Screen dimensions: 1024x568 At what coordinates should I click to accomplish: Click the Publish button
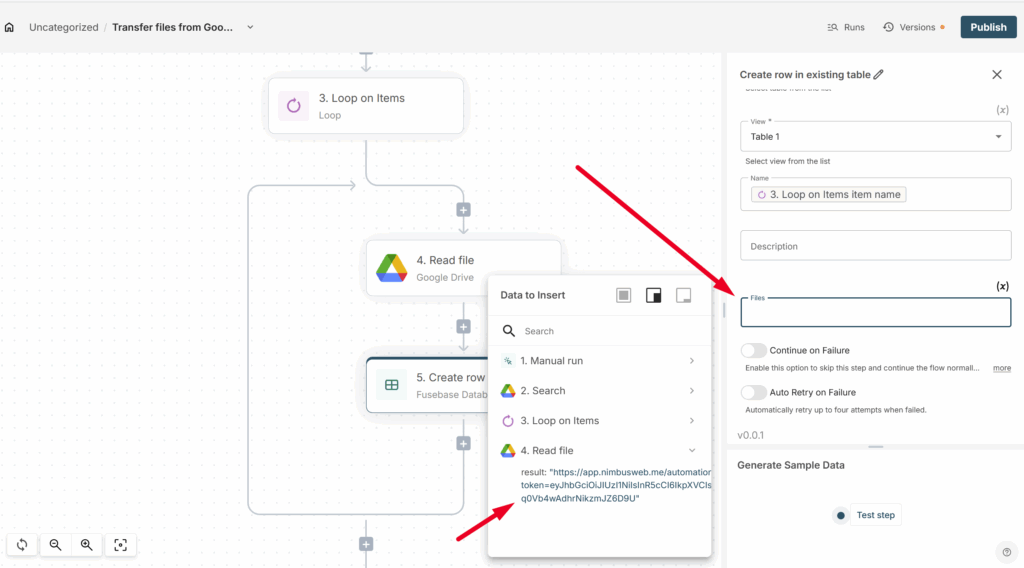pyautogui.click(x=988, y=27)
